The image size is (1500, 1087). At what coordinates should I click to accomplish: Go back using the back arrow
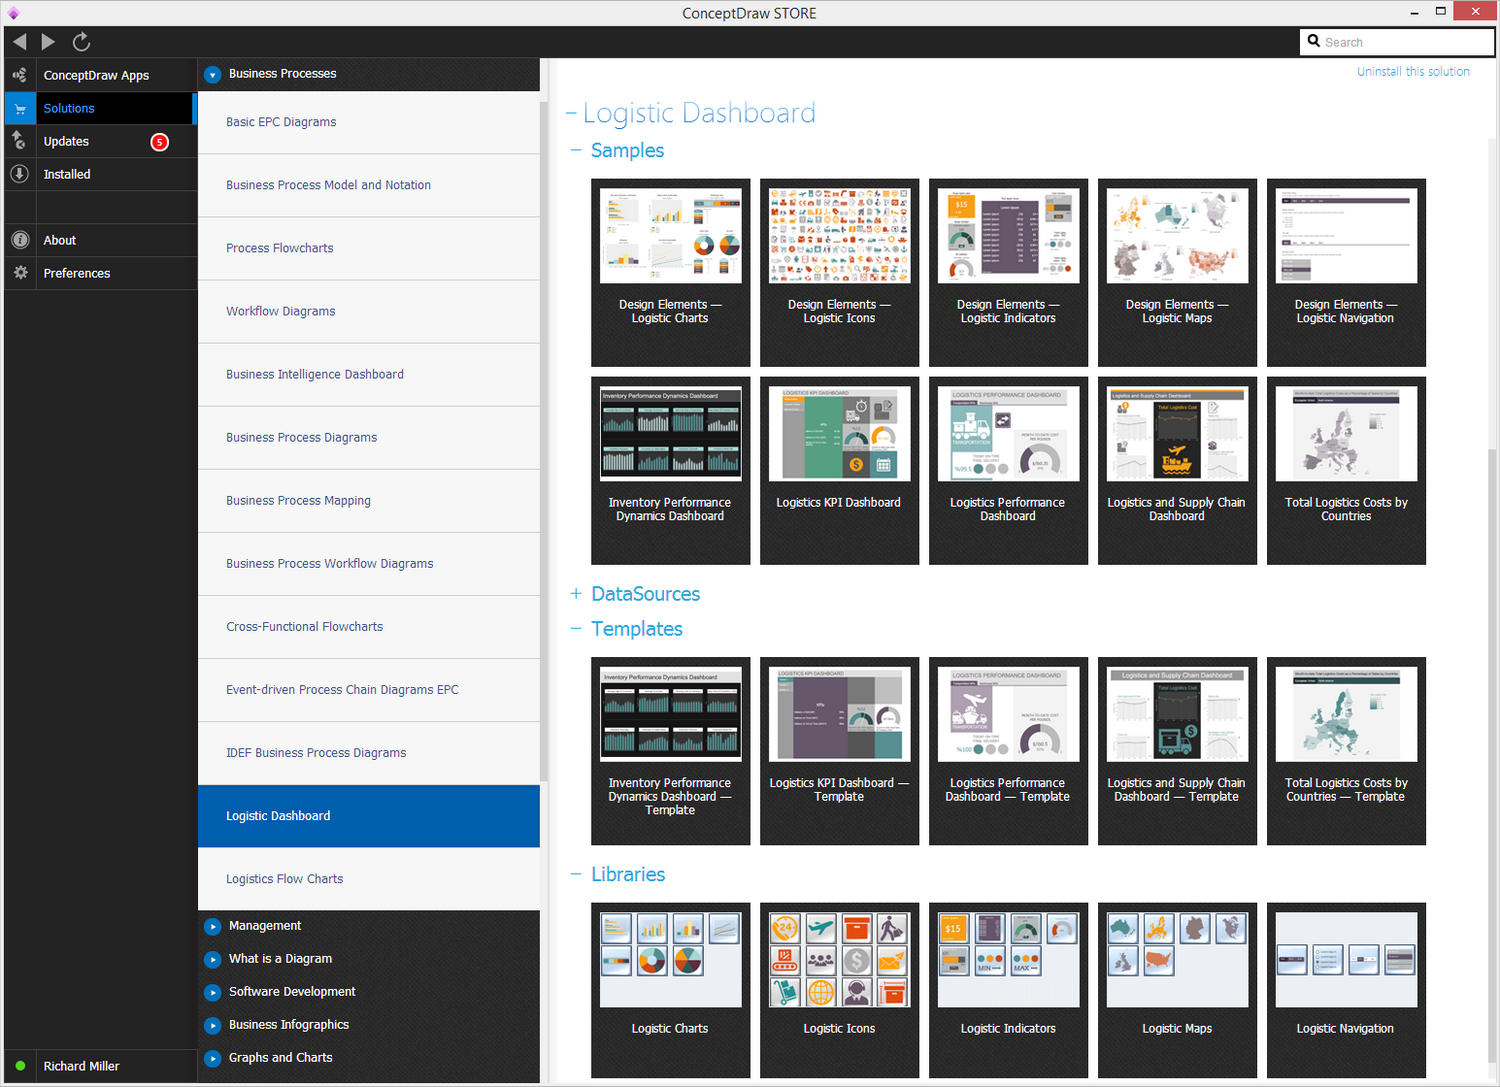pos(20,42)
